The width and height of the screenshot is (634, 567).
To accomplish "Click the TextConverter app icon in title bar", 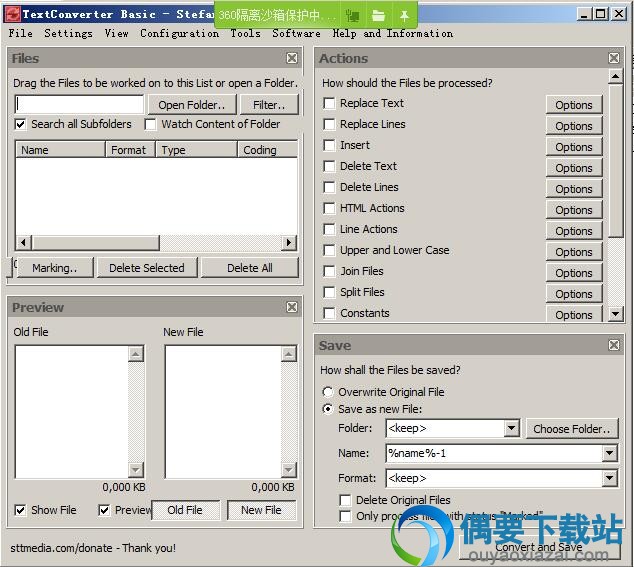I will 12,15.
